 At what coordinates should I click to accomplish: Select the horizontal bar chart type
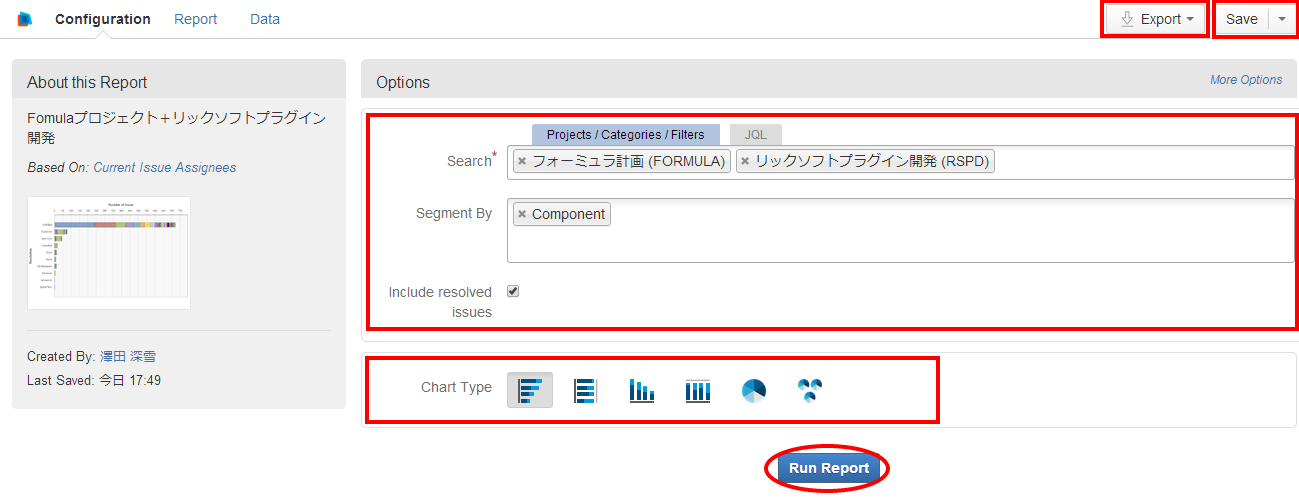coord(530,390)
